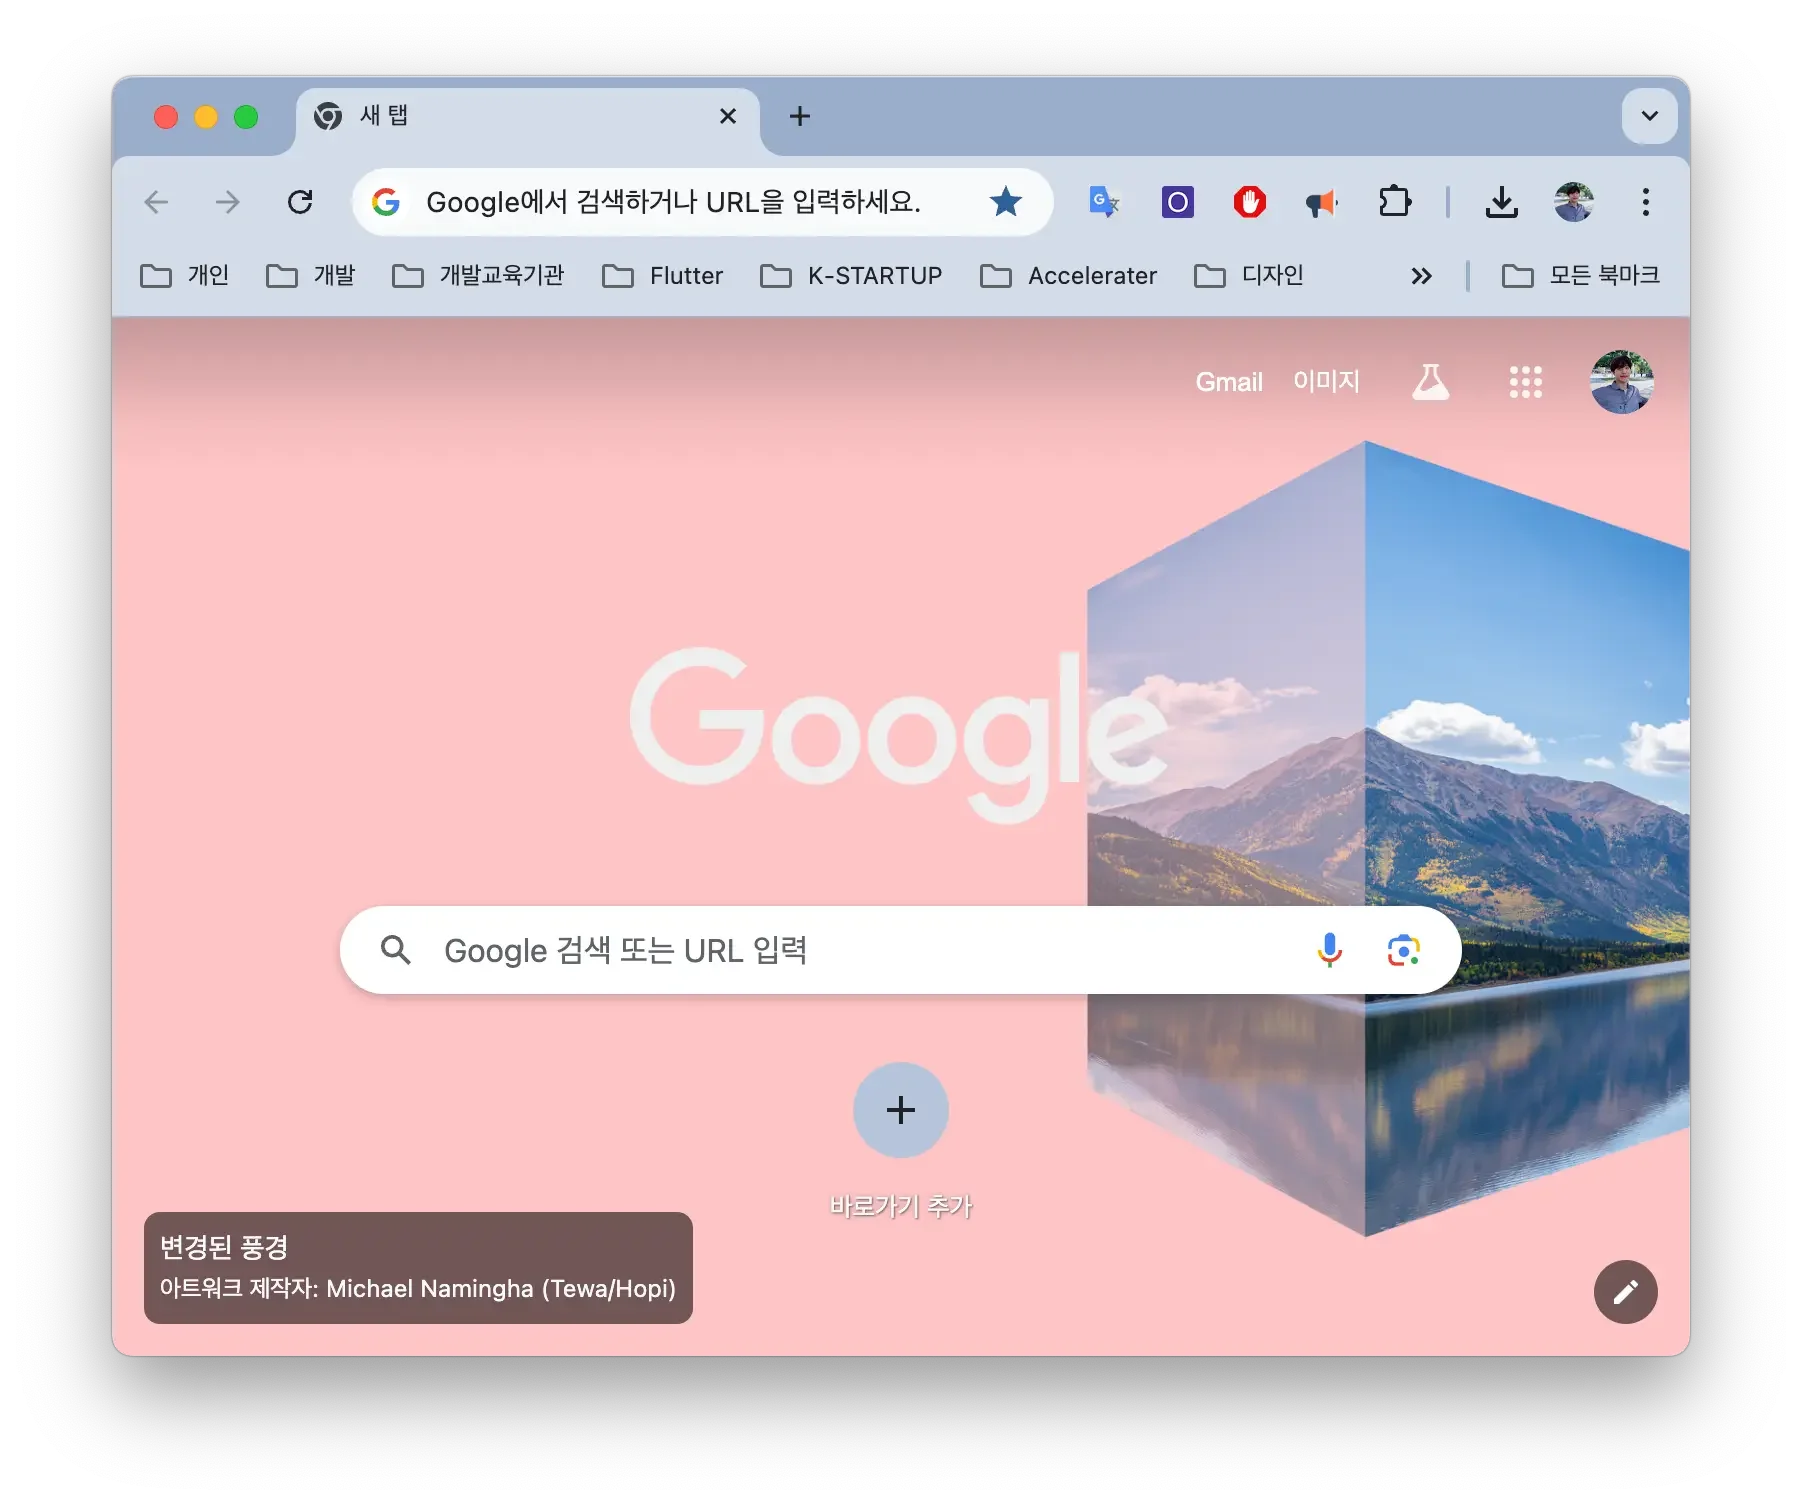This screenshot has width=1802, height=1504.
Task: Go back to the previous page
Action: point(156,202)
